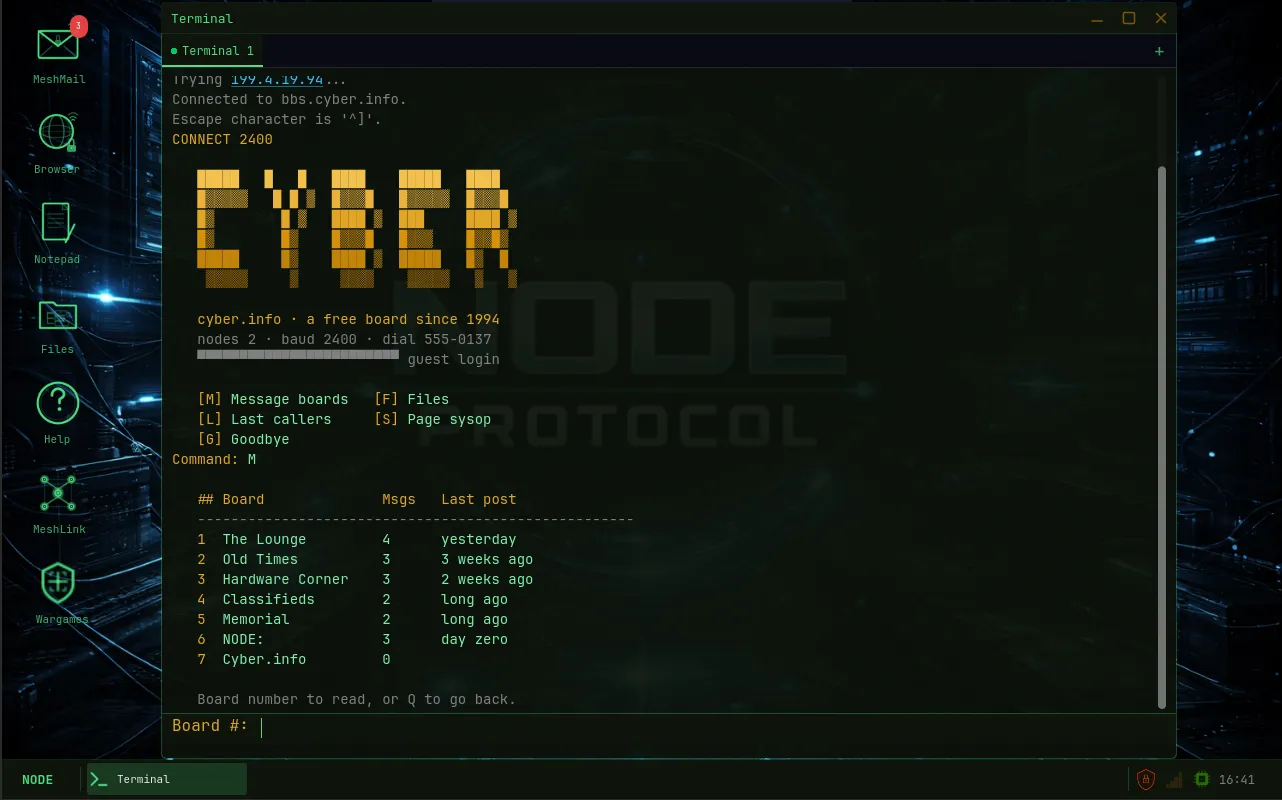Open the Help desktop icon
This screenshot has width=1282, height=800.
pos(57,413)
